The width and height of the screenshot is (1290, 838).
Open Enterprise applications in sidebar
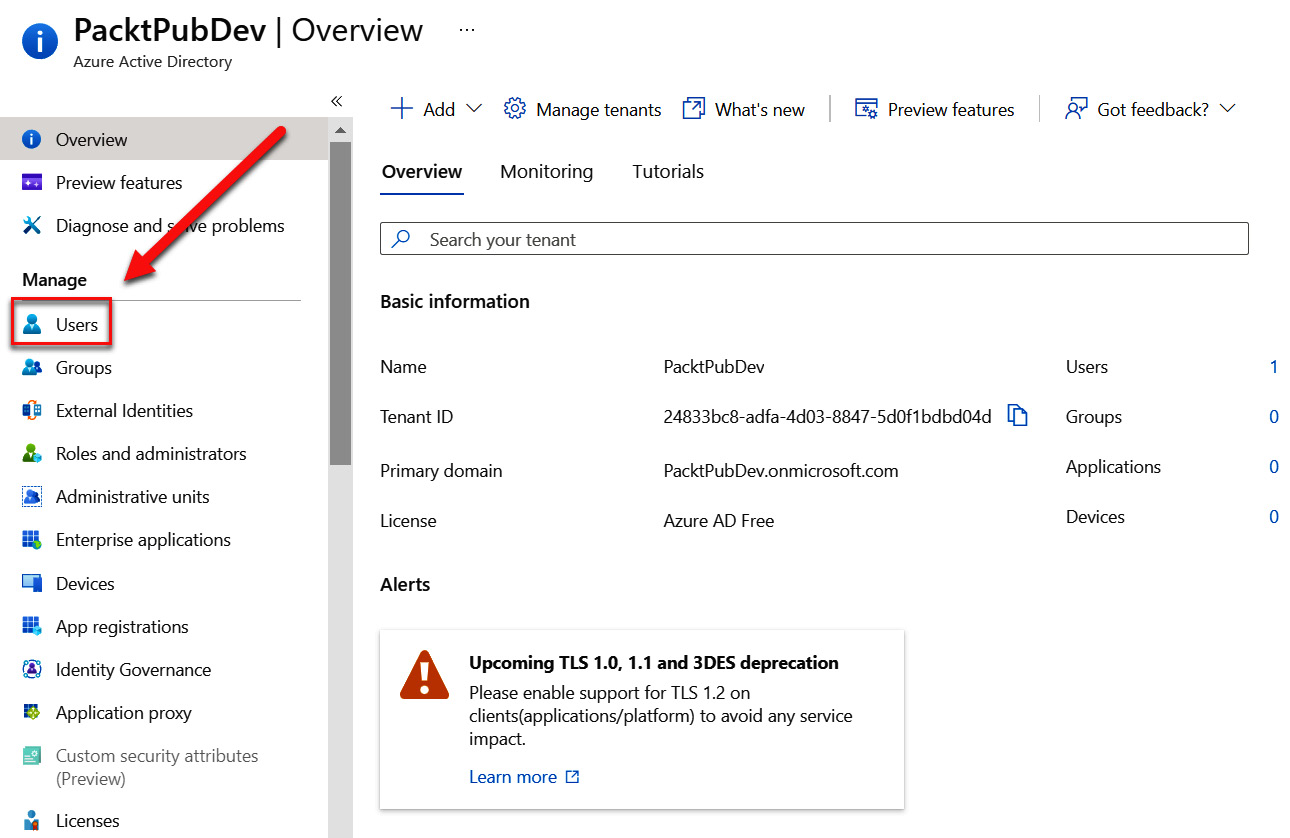pos(143,540)
